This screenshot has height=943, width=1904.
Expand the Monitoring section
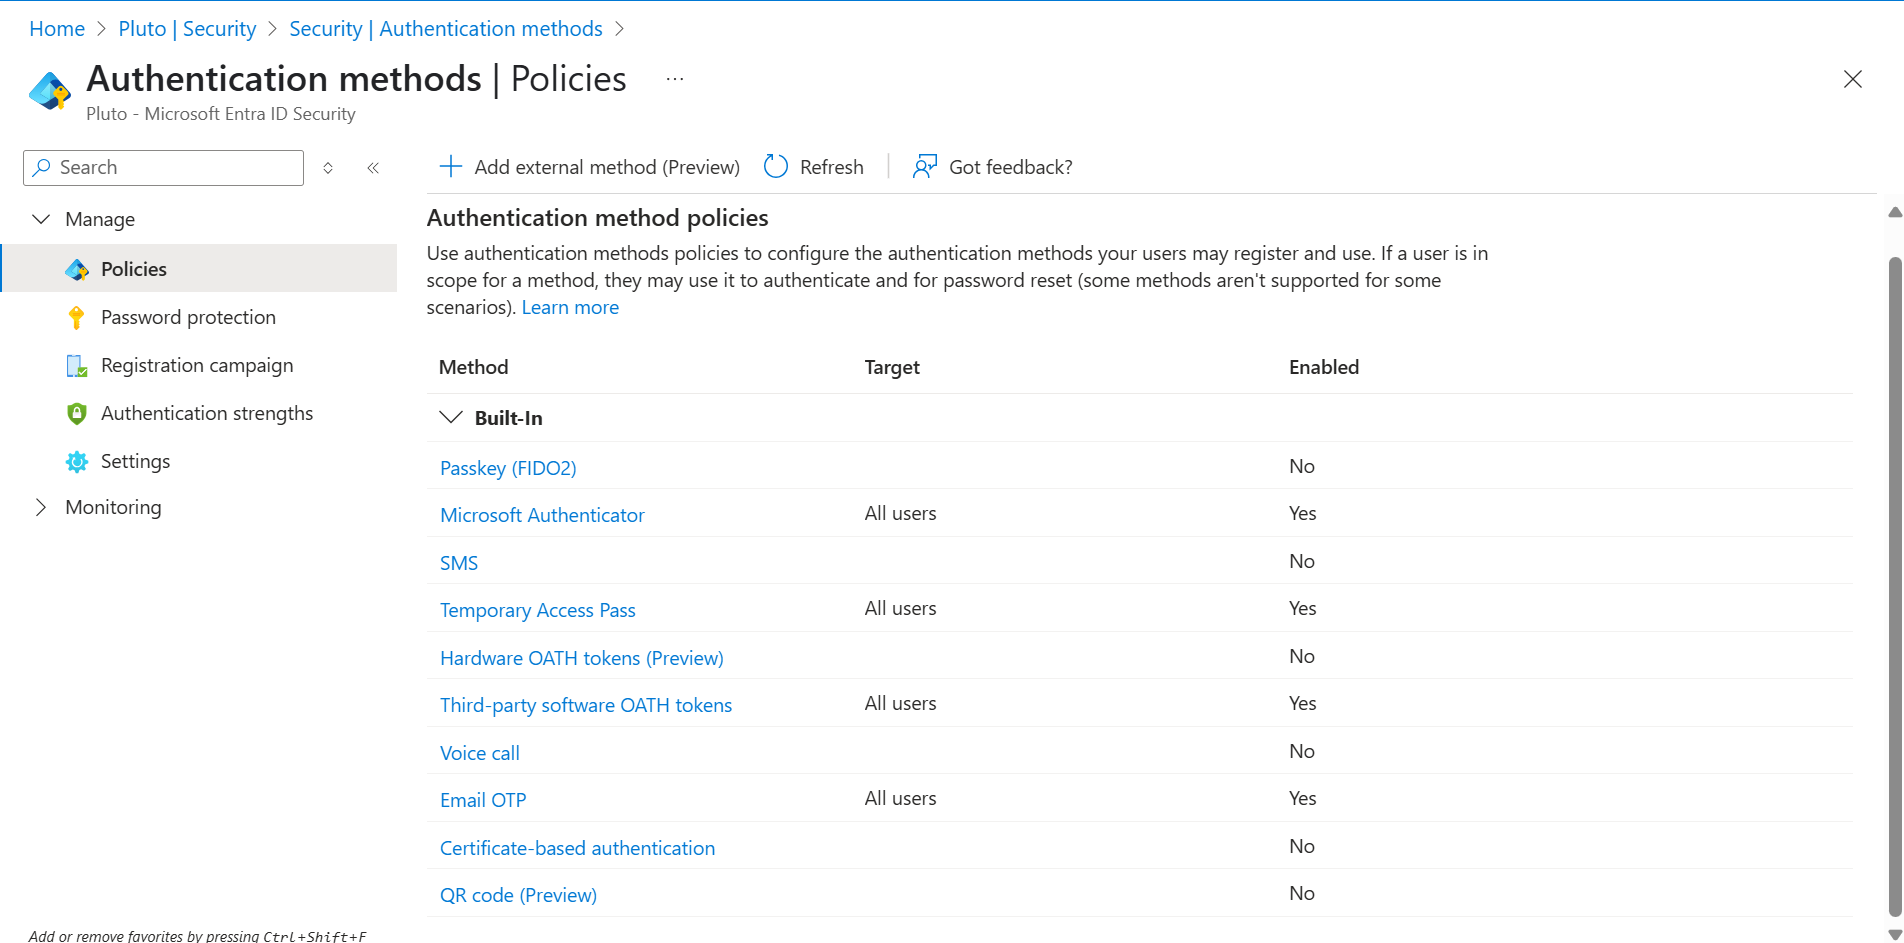(x=41, y=507)
